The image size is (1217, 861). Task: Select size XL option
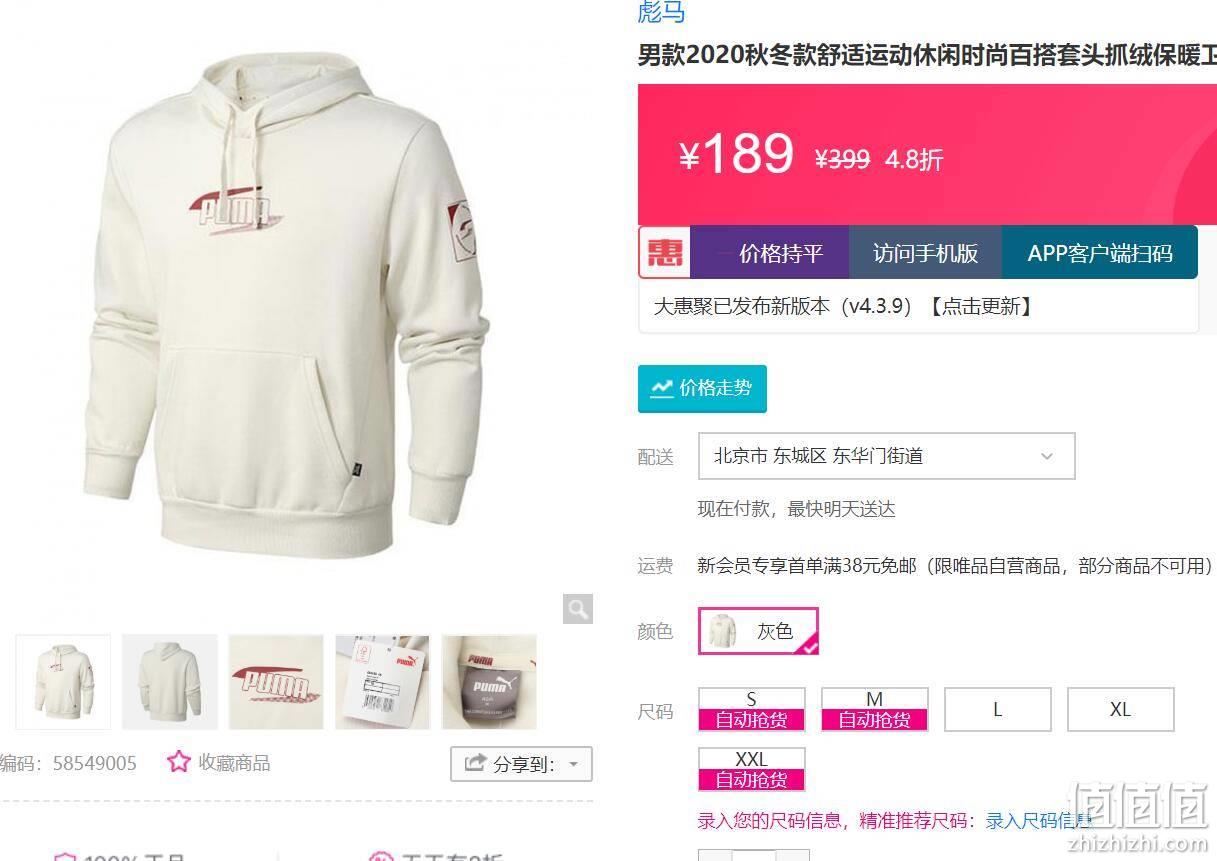1120,709
